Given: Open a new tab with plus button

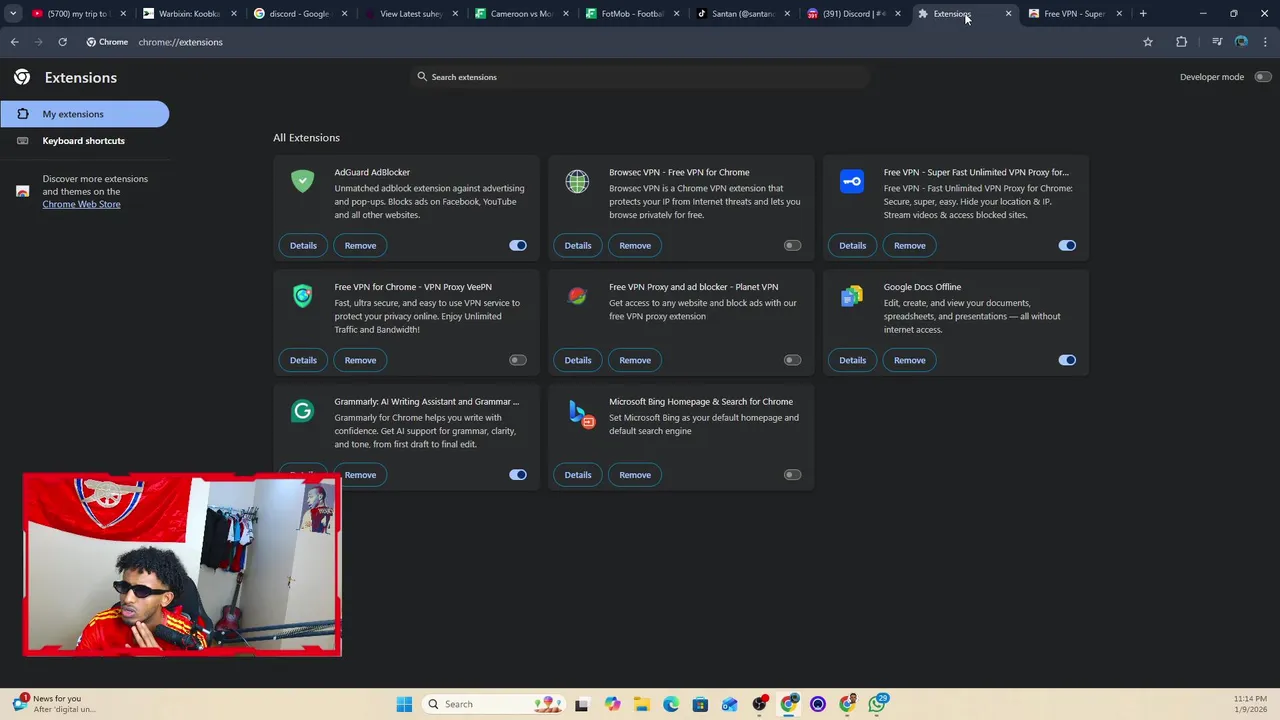Looking at the screenshot, I should tap(1143, 14).
